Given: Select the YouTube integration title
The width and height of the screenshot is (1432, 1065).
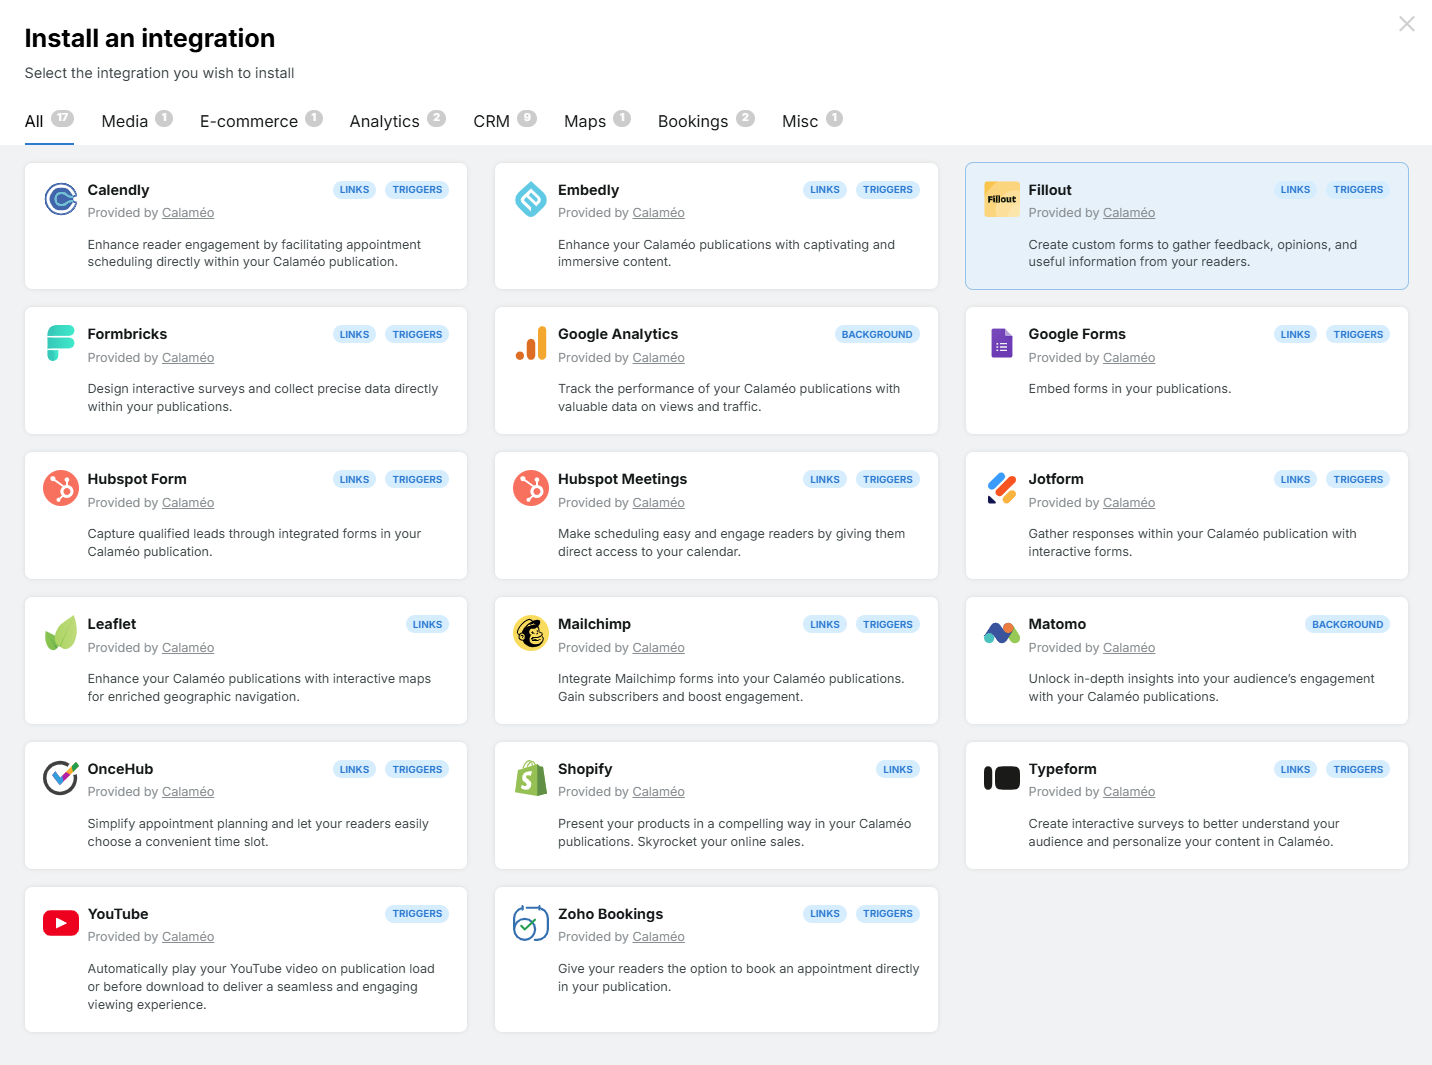Looking at the screenshot, I should [118, 914].
